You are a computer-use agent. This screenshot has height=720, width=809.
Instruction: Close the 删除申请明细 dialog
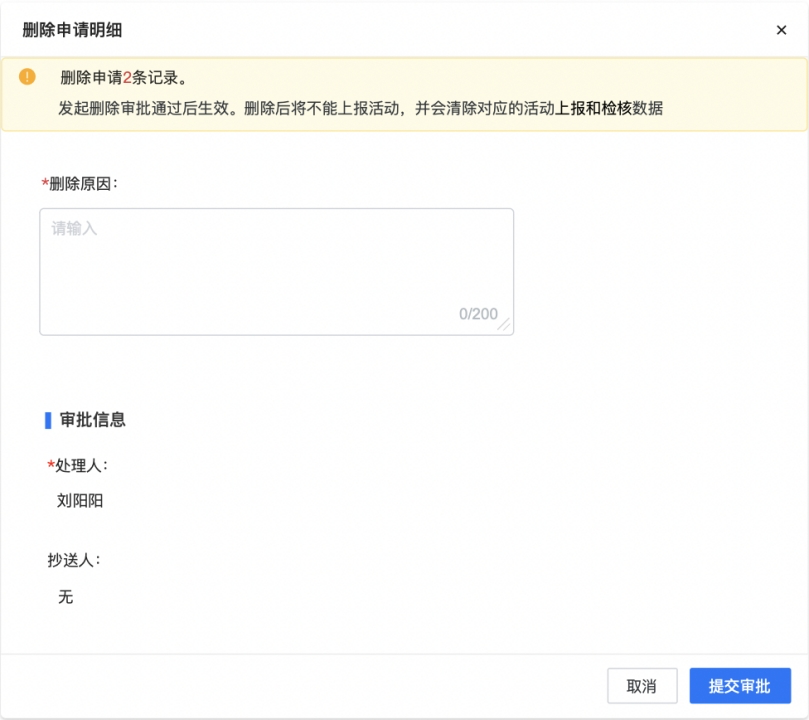tap(781, 30)
